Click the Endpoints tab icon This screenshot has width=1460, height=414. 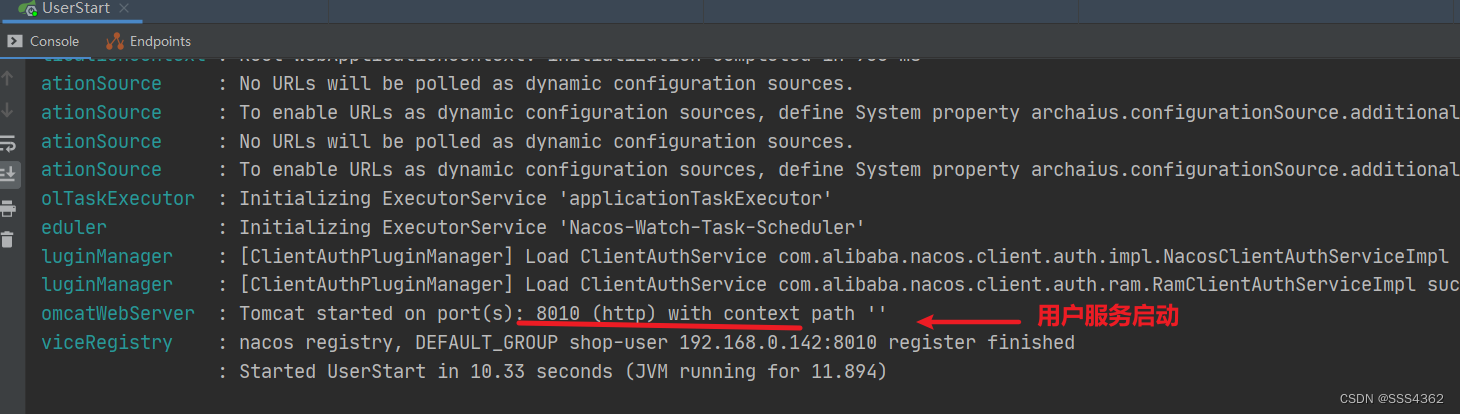pyautogui.click(x=115, y=41)
